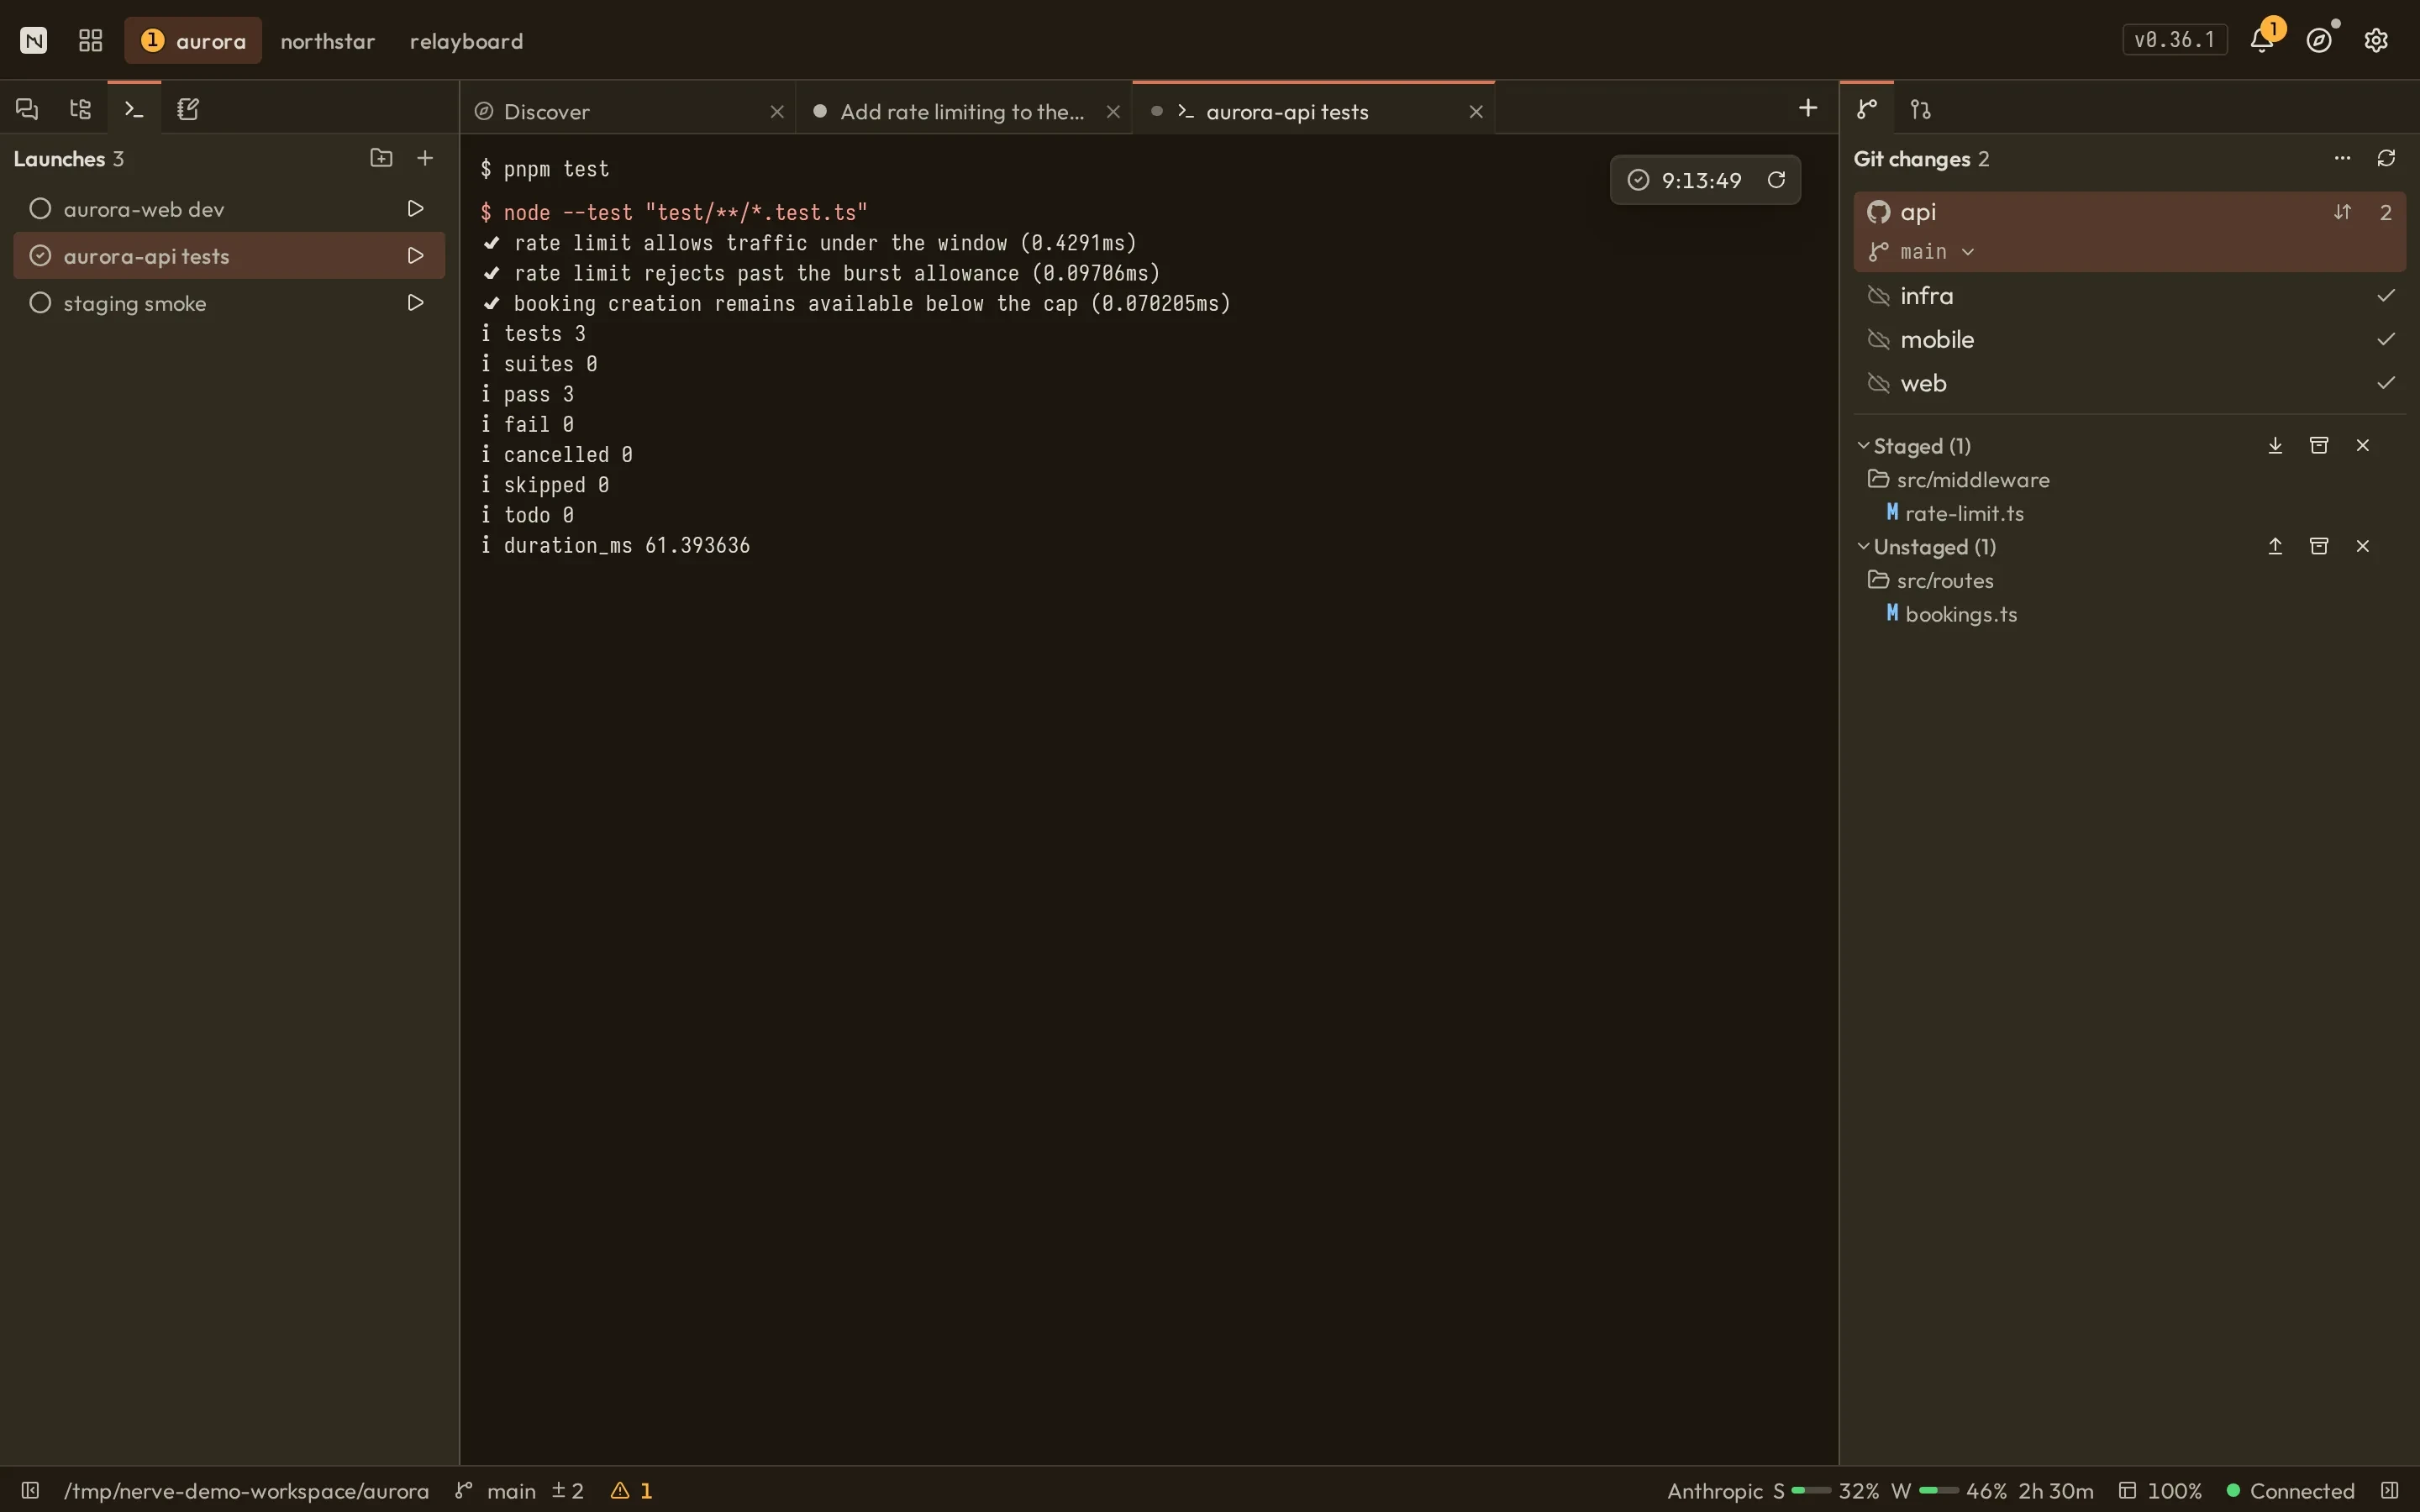Toggle the left sidebar from status bar
This screenshot has width=2420, height=1512.
30,1490
